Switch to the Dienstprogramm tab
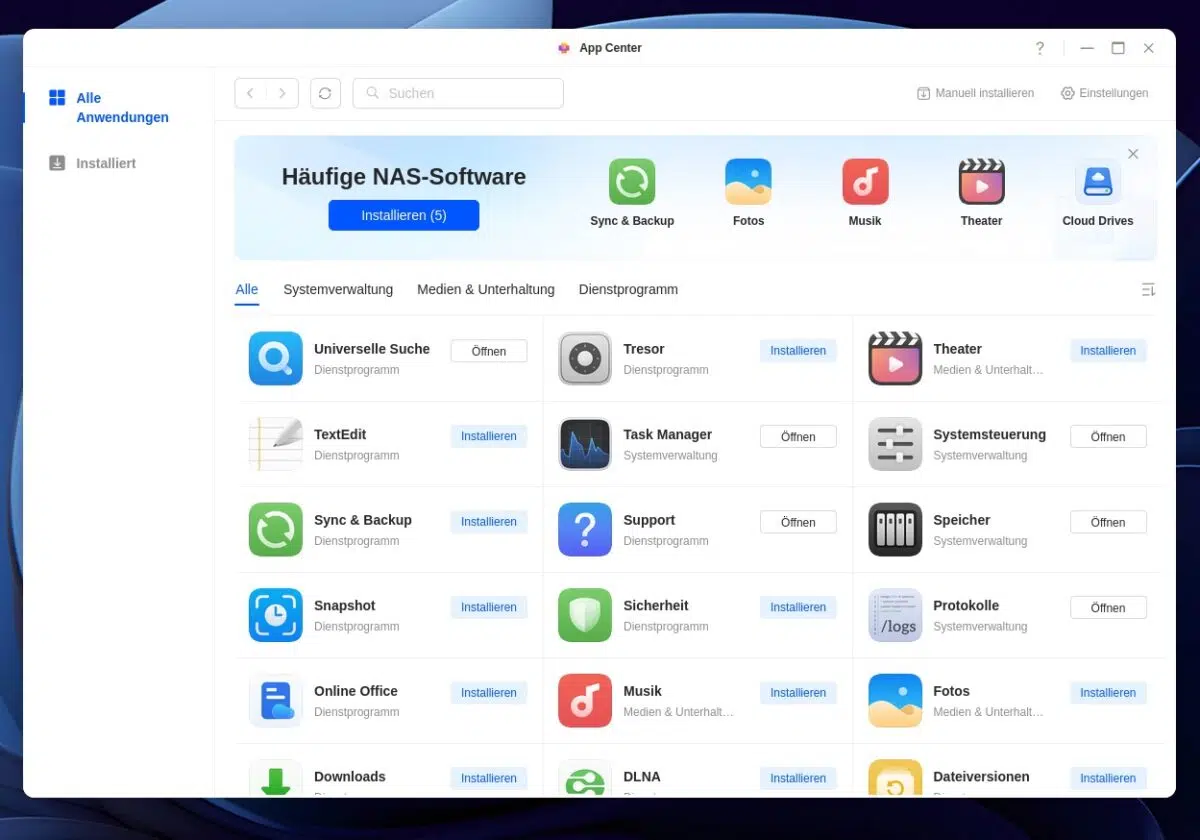1200x840 pixels. click(x=628, y=289)
